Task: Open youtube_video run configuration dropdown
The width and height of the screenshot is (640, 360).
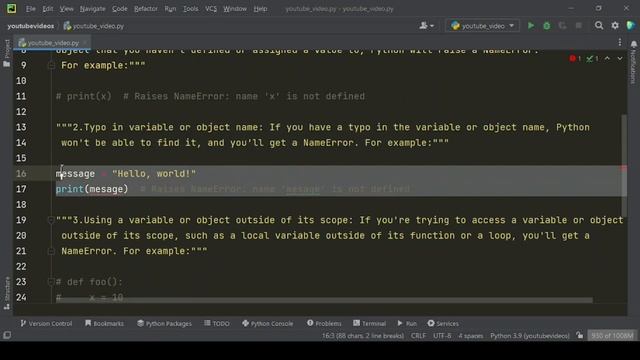Action: (x=482, y=26)
